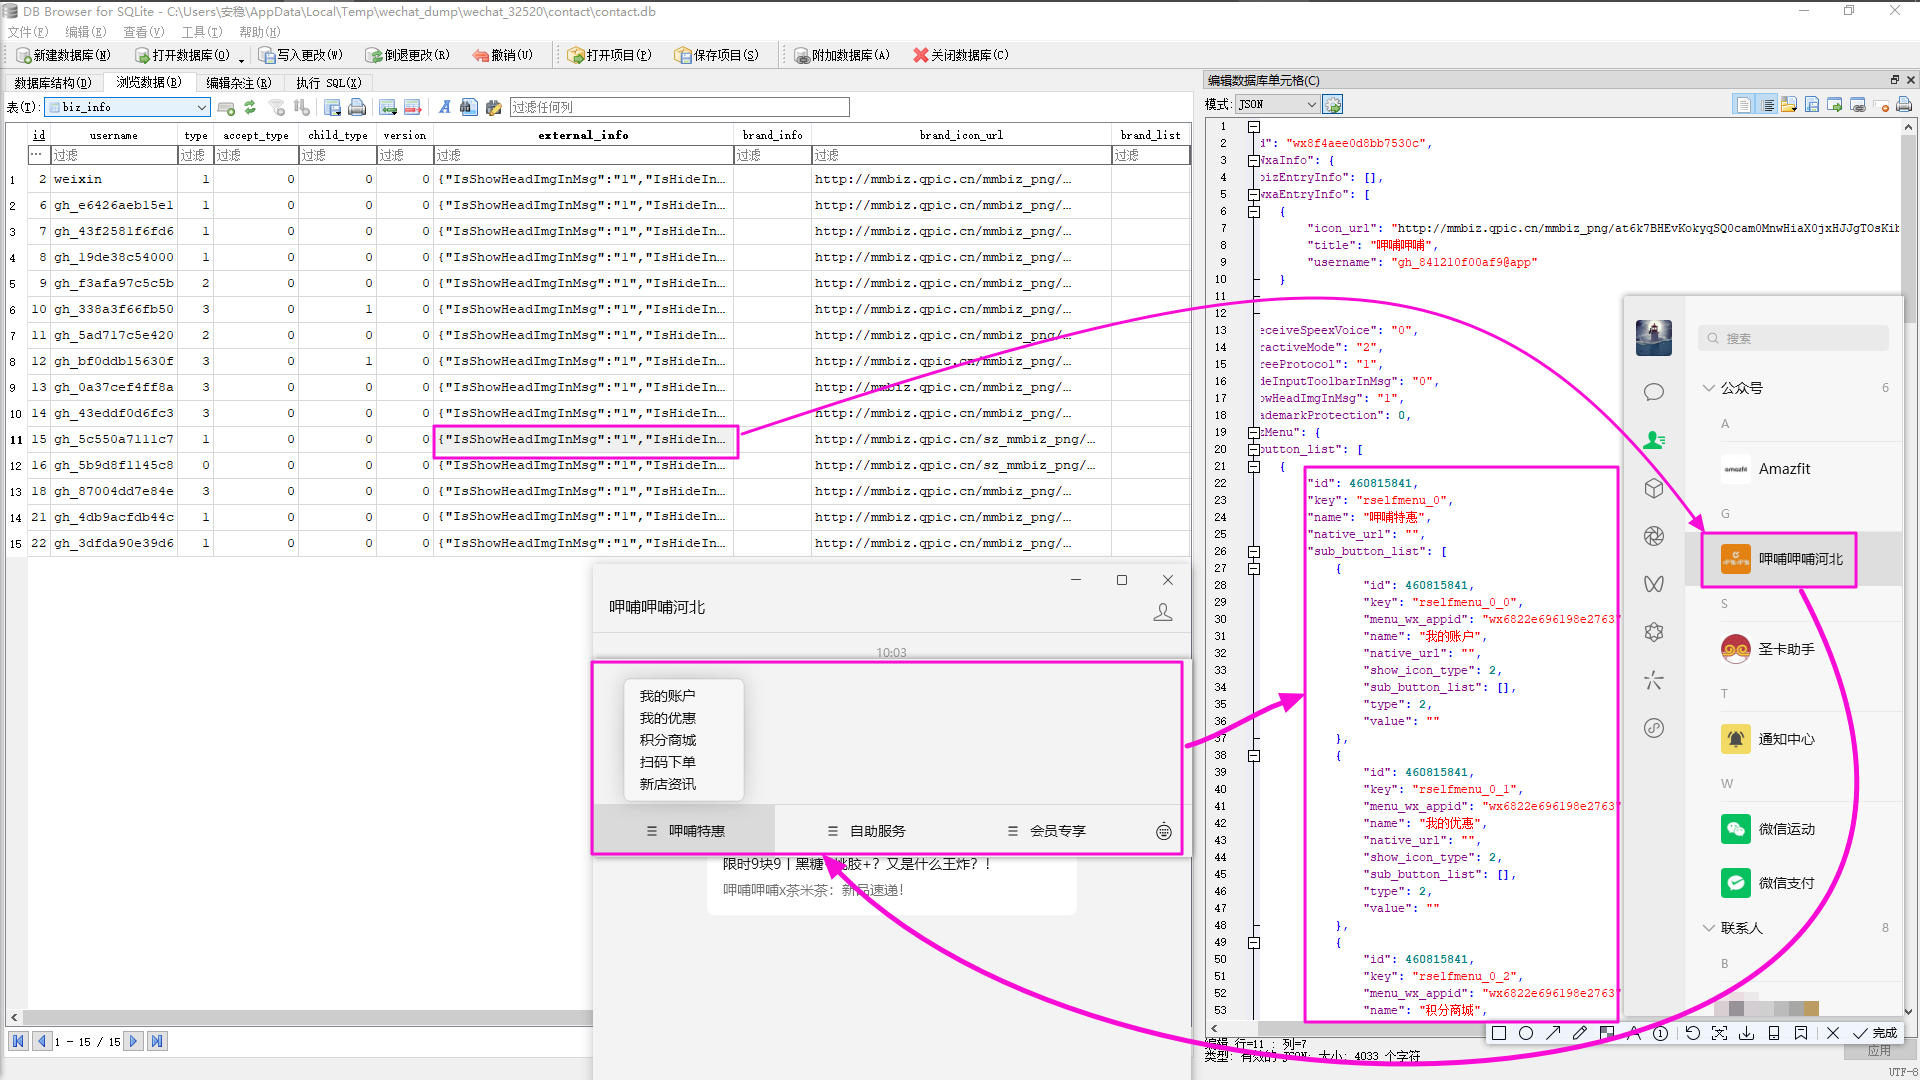Click the external_info column header
Image resolution: width=1920 pixels, height=1080 pixels.
pos(583,135)
